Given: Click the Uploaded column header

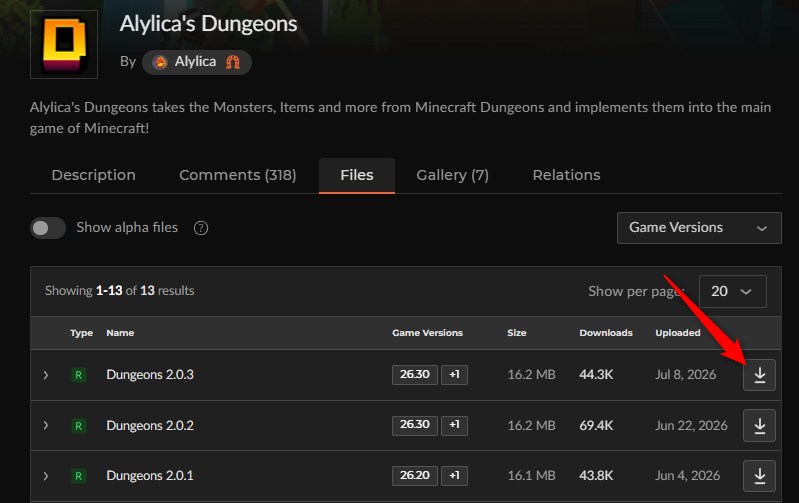Looking at the screenshot, I should pyautogui.click(x=678, y=333).
